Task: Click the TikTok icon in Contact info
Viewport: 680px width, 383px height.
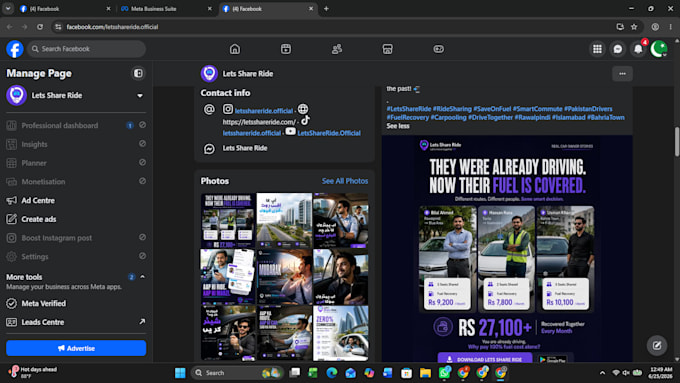Action: coord(305,120)
